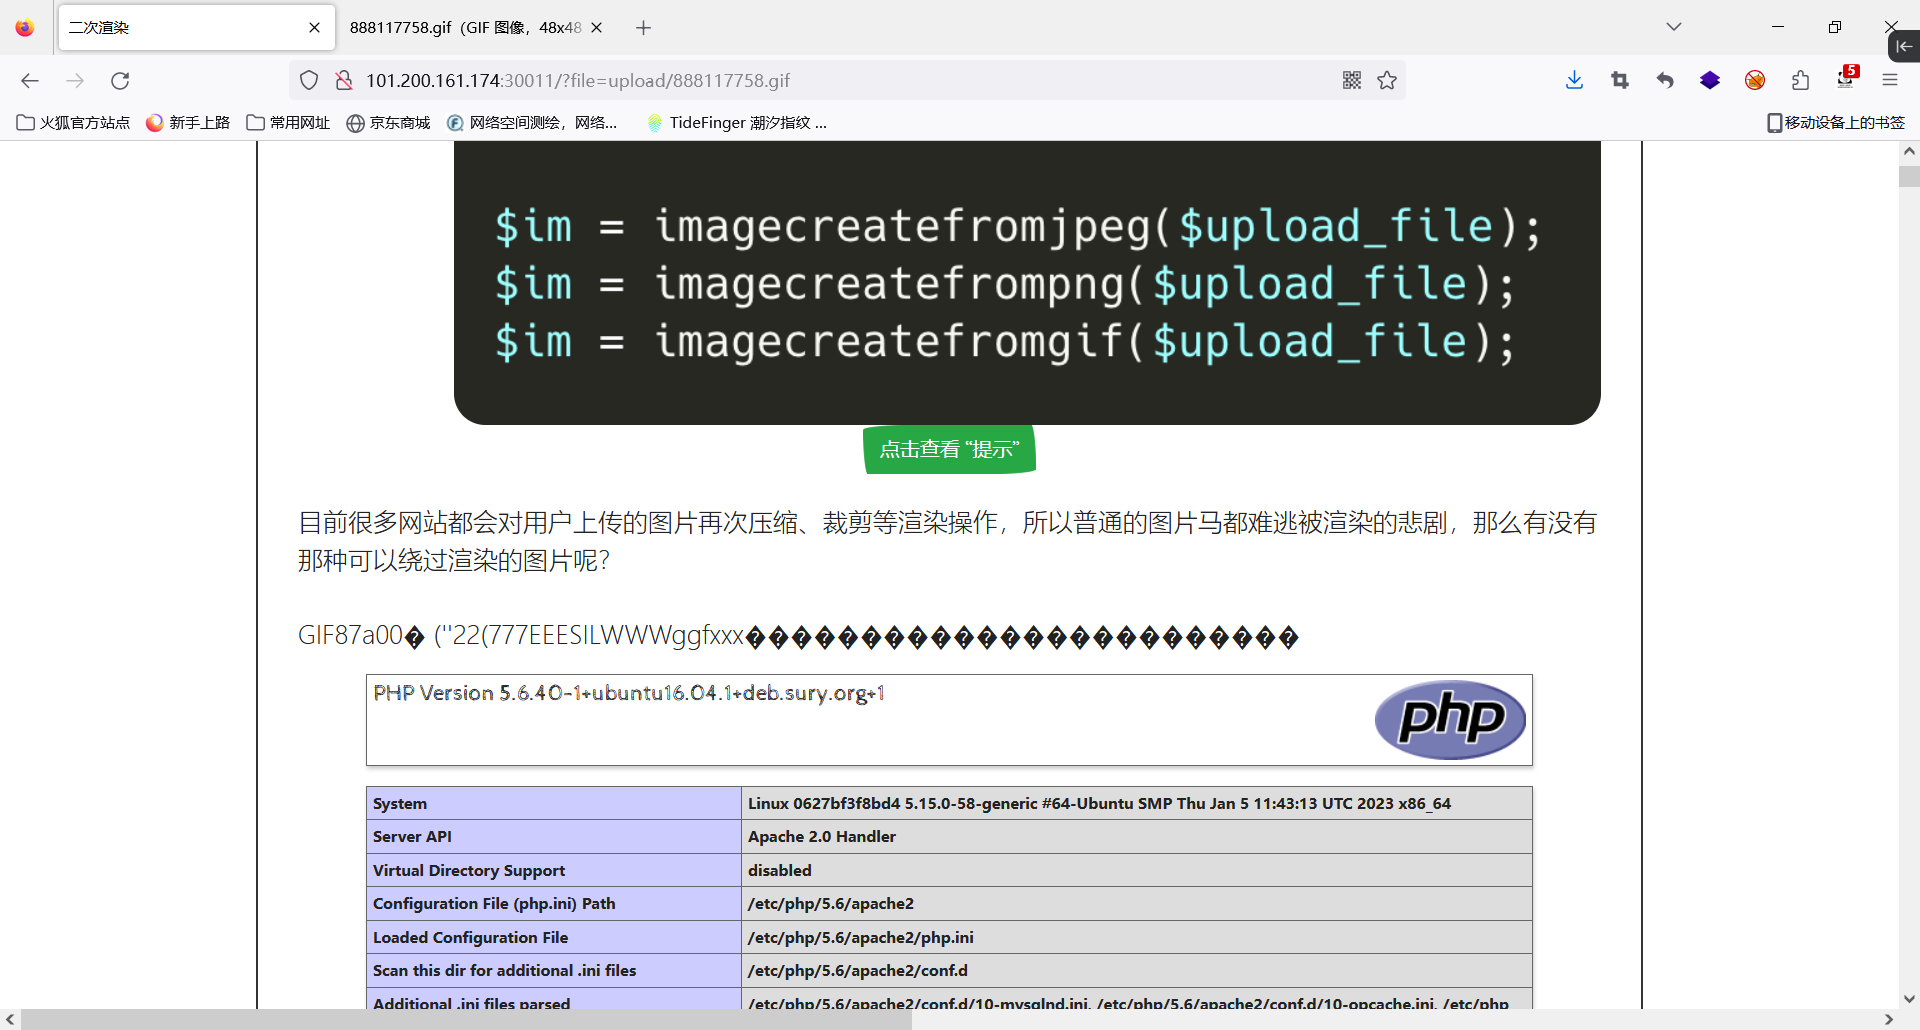Viewport: 1920px width, 1030px height.
Task: Click the imagecreatefromjpeg code line
Action: tap(1017, 226)
